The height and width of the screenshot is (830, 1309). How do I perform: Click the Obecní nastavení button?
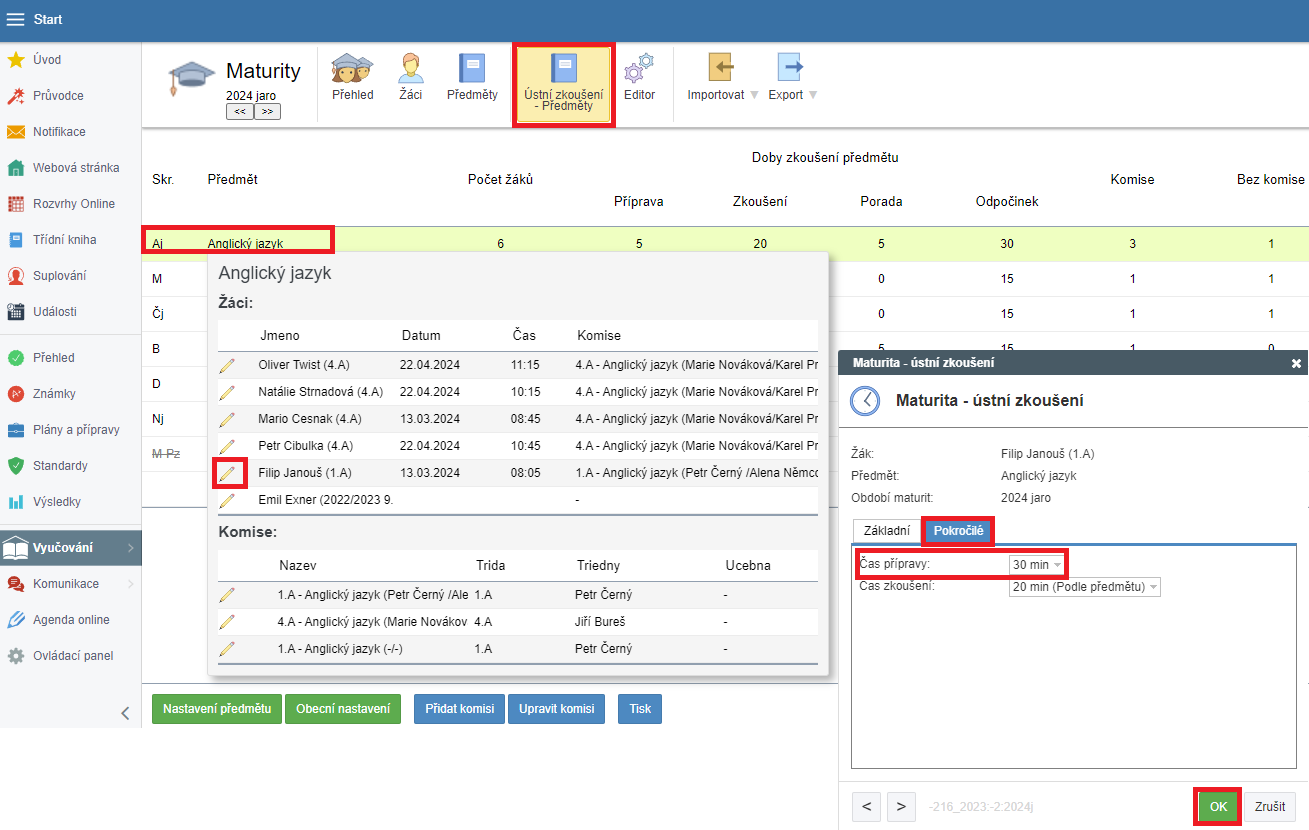343,709
